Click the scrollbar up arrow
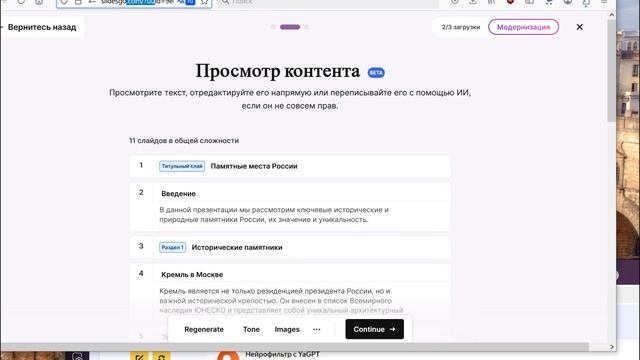Screen dimensions: 640x360 click(x=611, y=15)
